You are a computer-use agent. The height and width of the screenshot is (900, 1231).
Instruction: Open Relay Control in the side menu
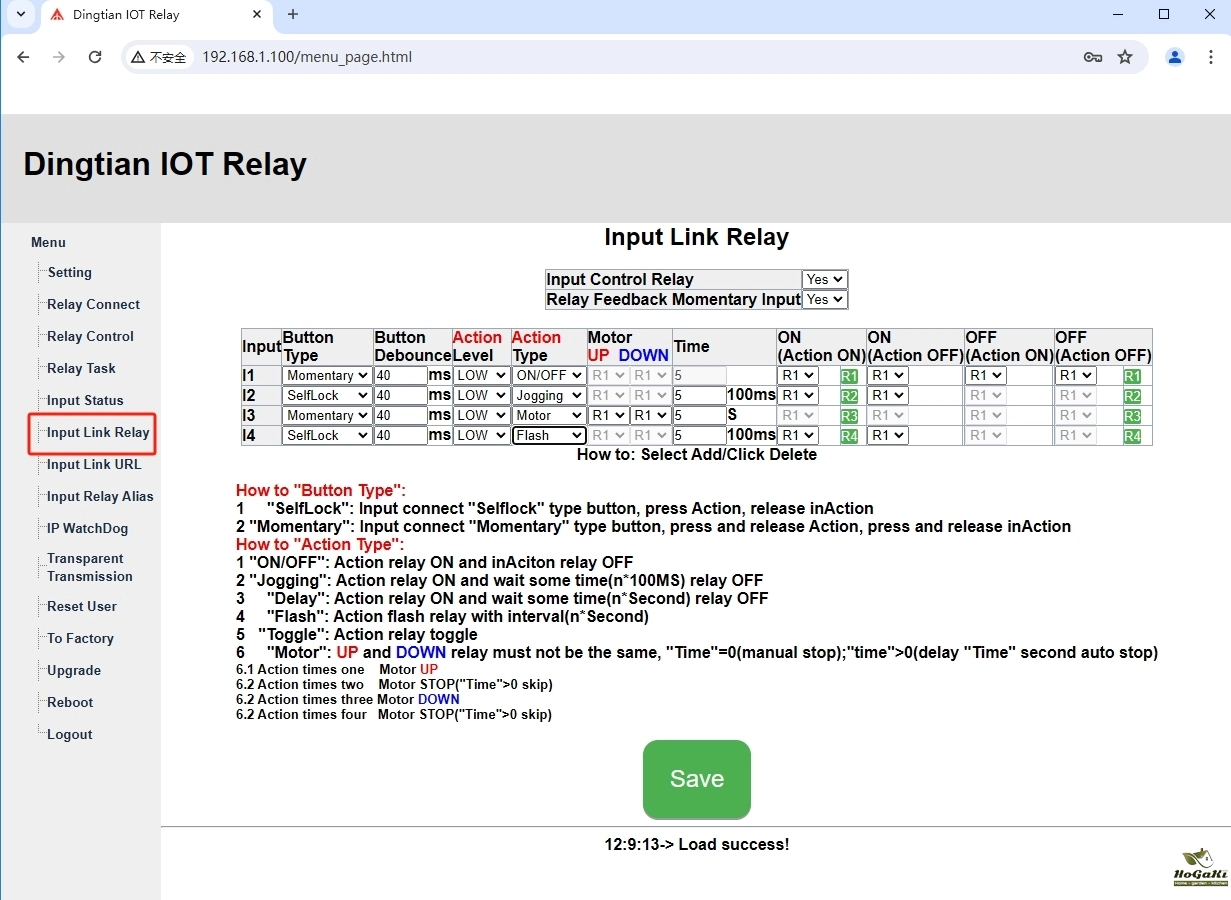click(90, 337)
